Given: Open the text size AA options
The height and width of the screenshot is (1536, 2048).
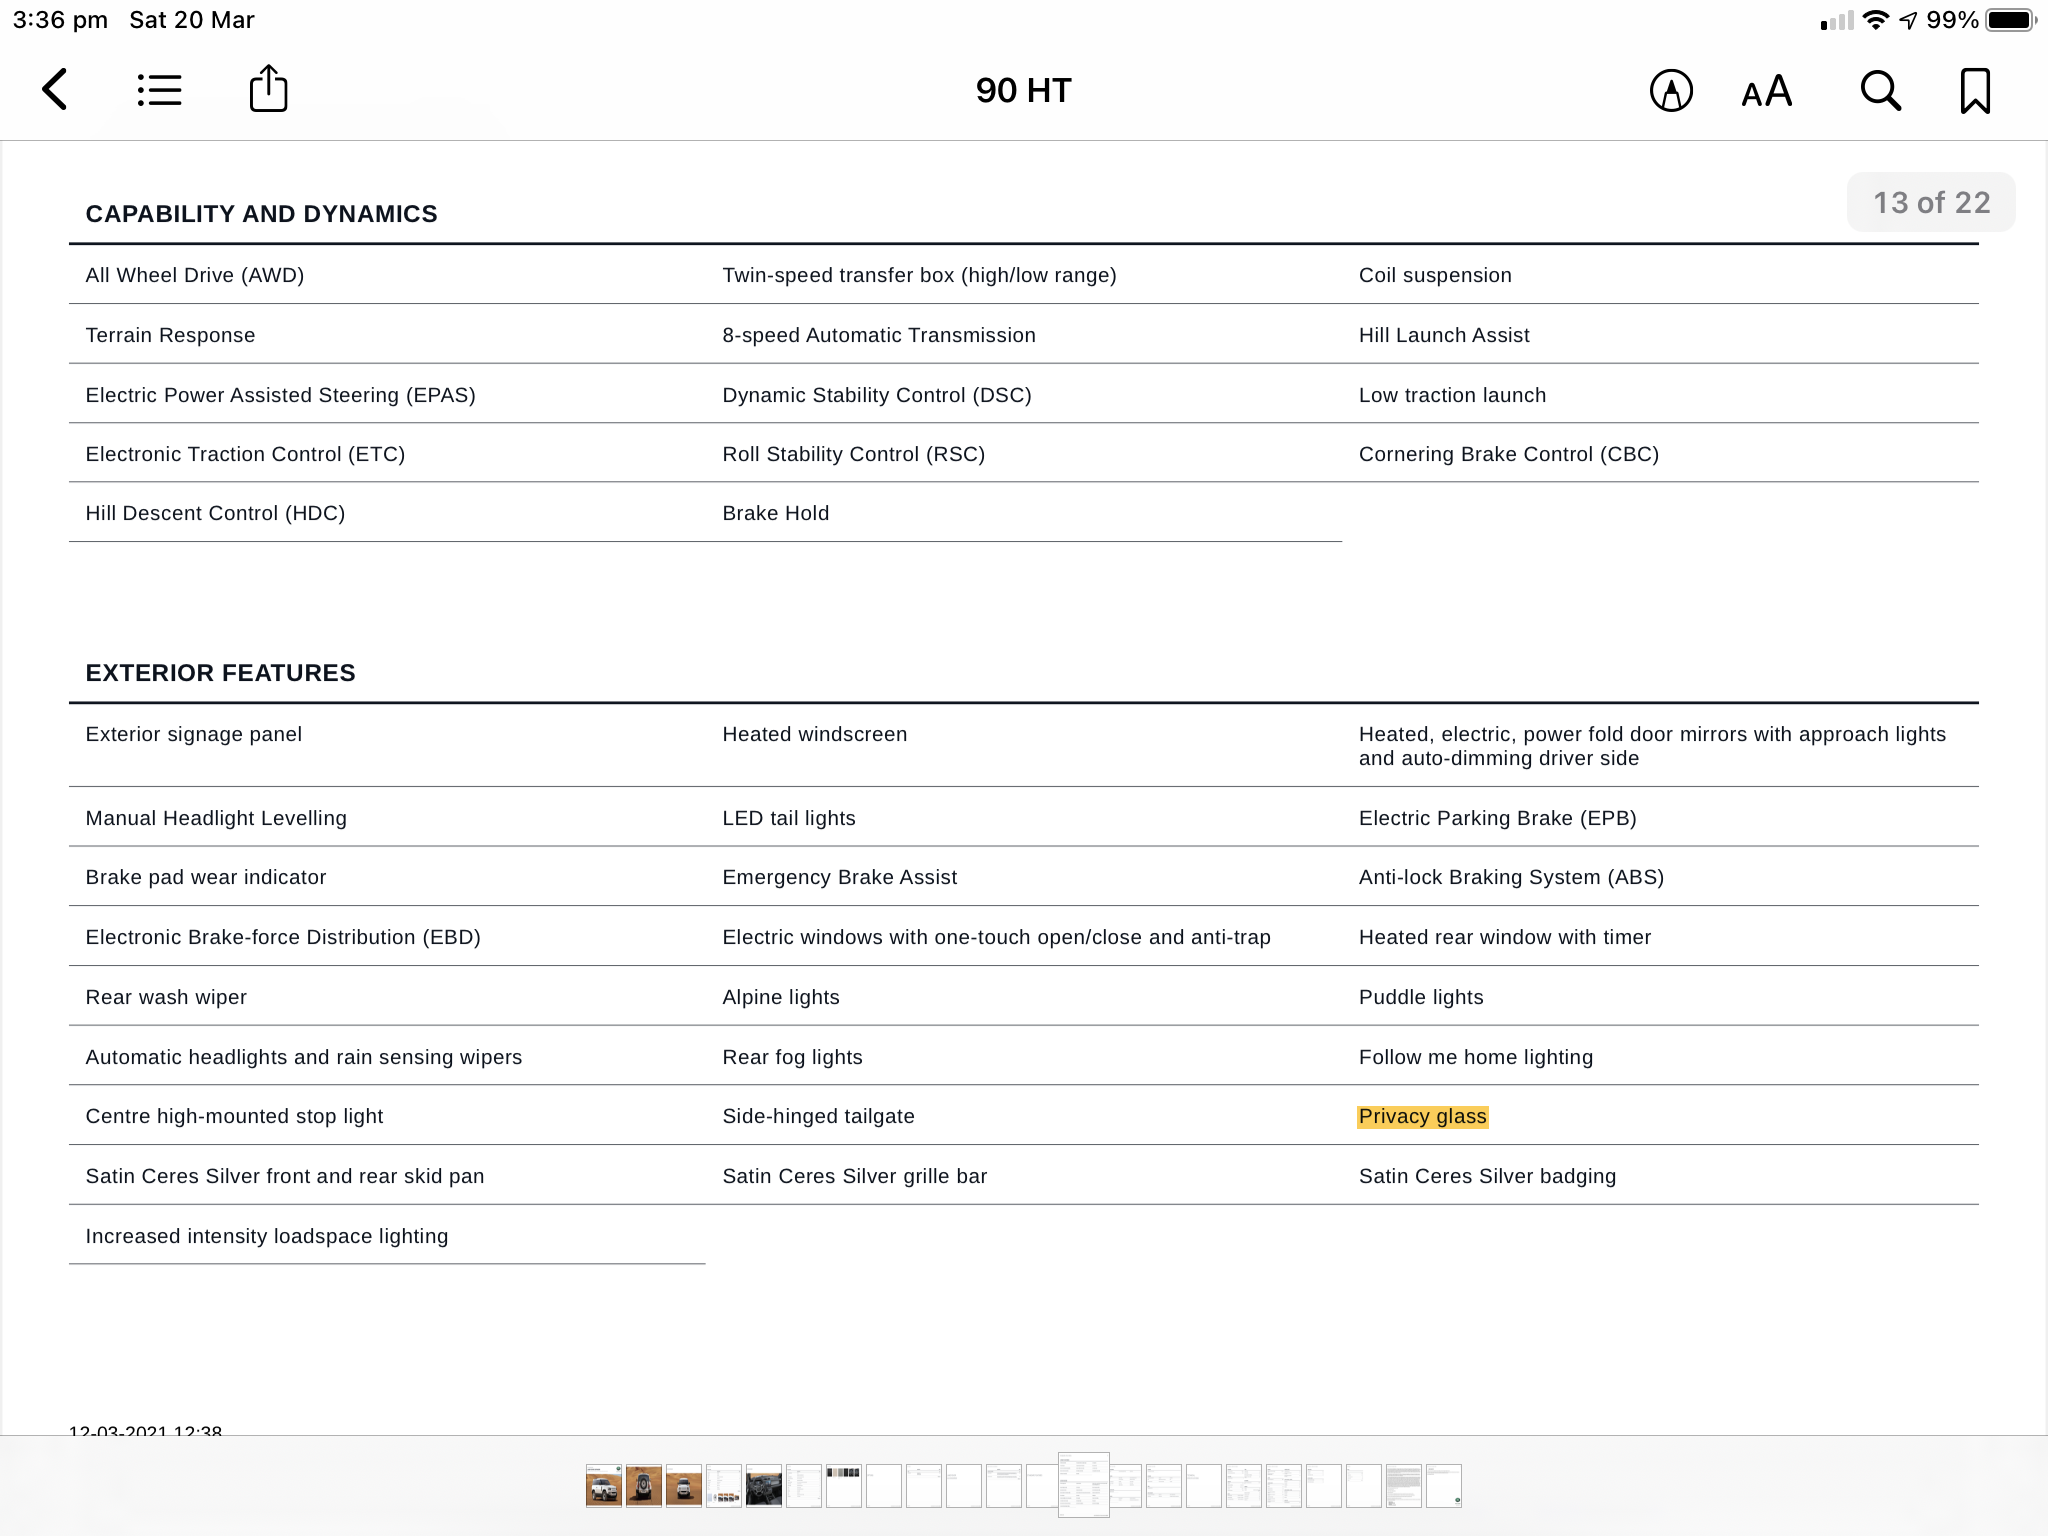Looking at the screenshot, I should tap(1766, 91).
